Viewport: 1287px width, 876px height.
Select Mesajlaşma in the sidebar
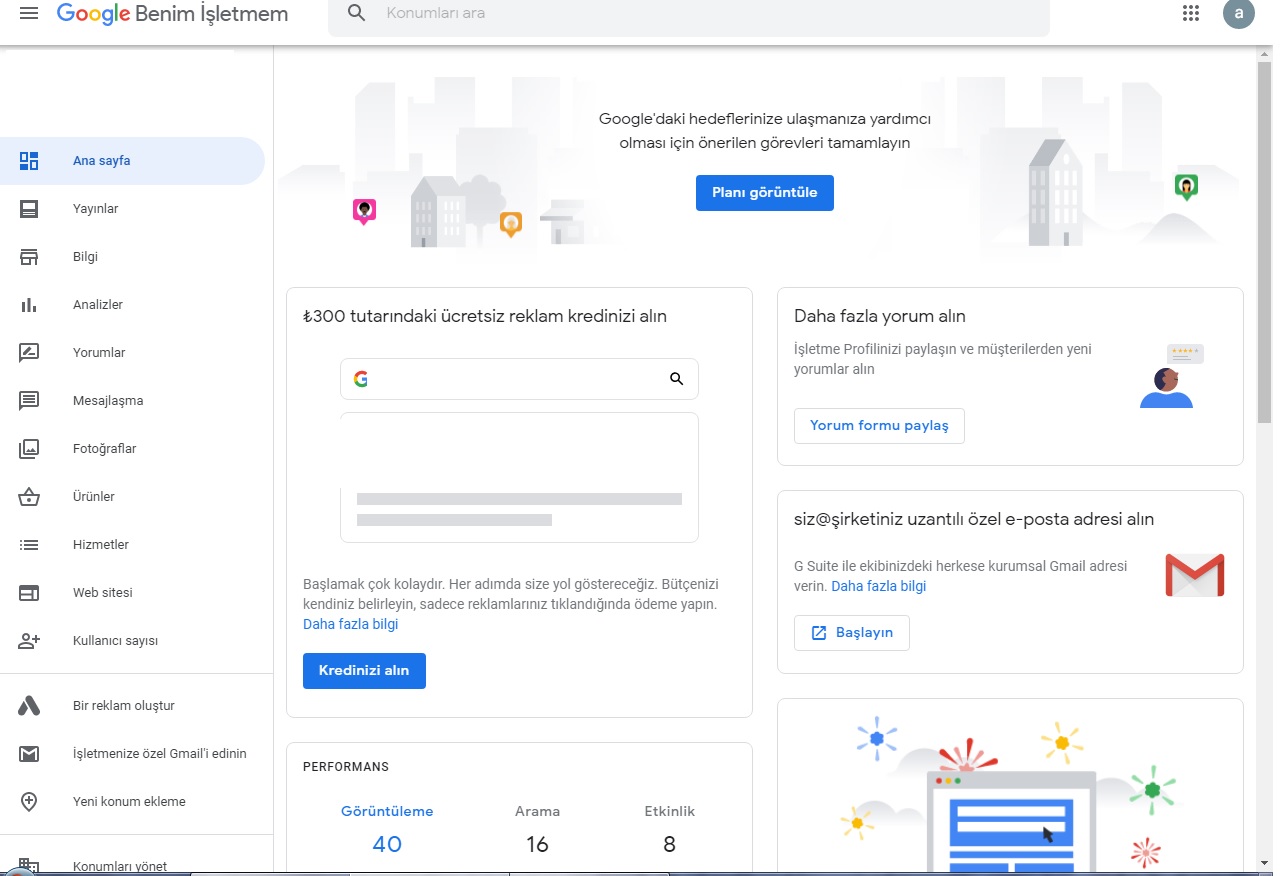point(132,401)
